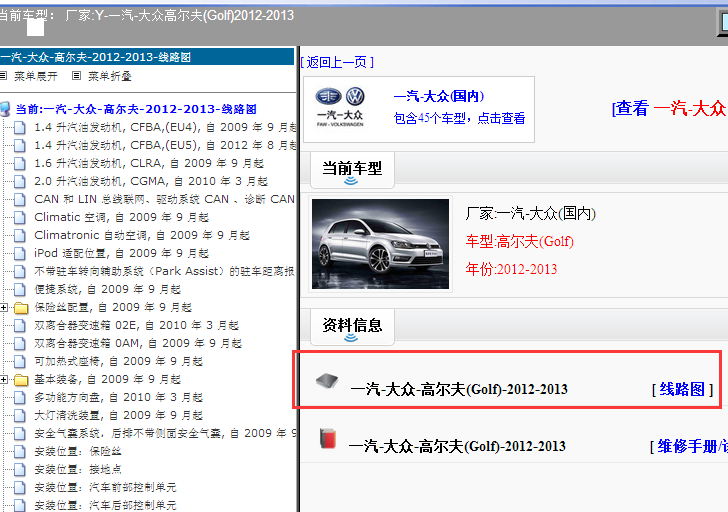Click folder icon of 保险丝配置 row
Viewport: 728px width, 512px height.
coord(21,308)
